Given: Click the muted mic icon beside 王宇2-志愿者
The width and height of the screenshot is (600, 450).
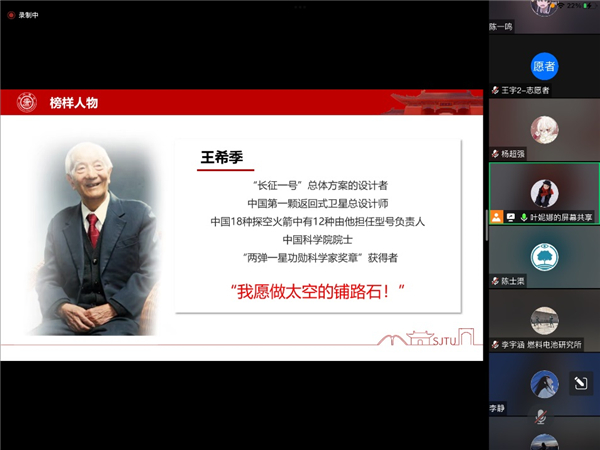Looking at the screenshot, I should pyautogui.click(x=495, y=90).
